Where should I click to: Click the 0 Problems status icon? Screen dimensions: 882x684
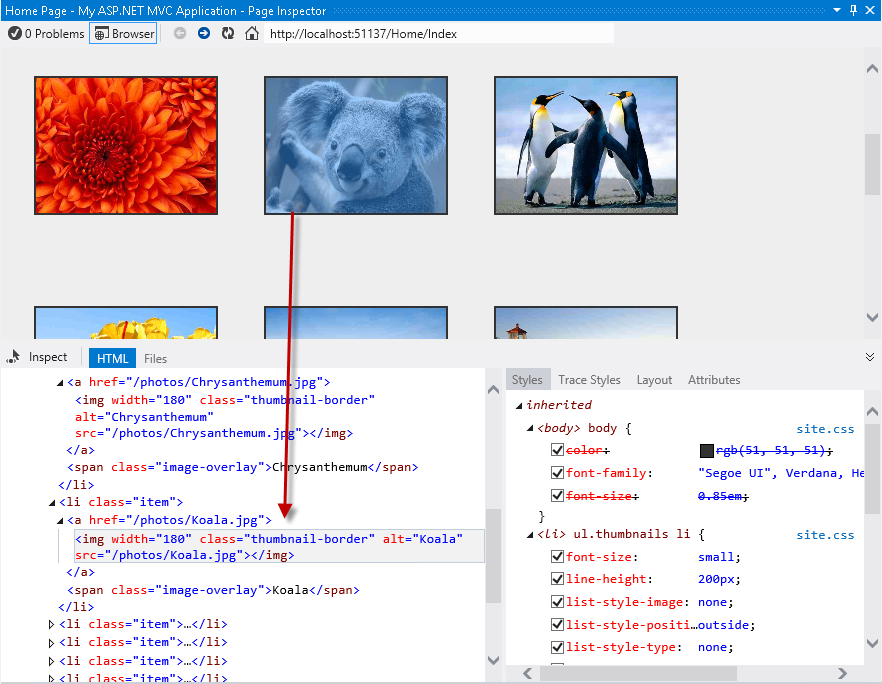click(15, 33)
